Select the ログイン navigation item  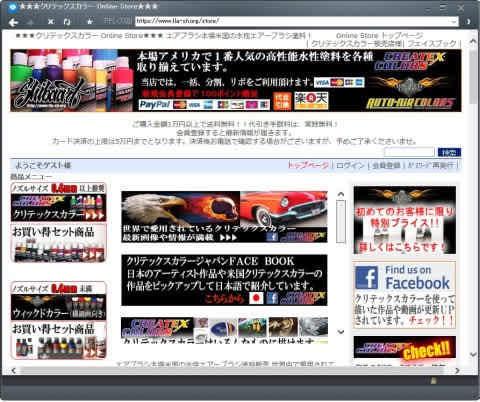pos(350,165)
